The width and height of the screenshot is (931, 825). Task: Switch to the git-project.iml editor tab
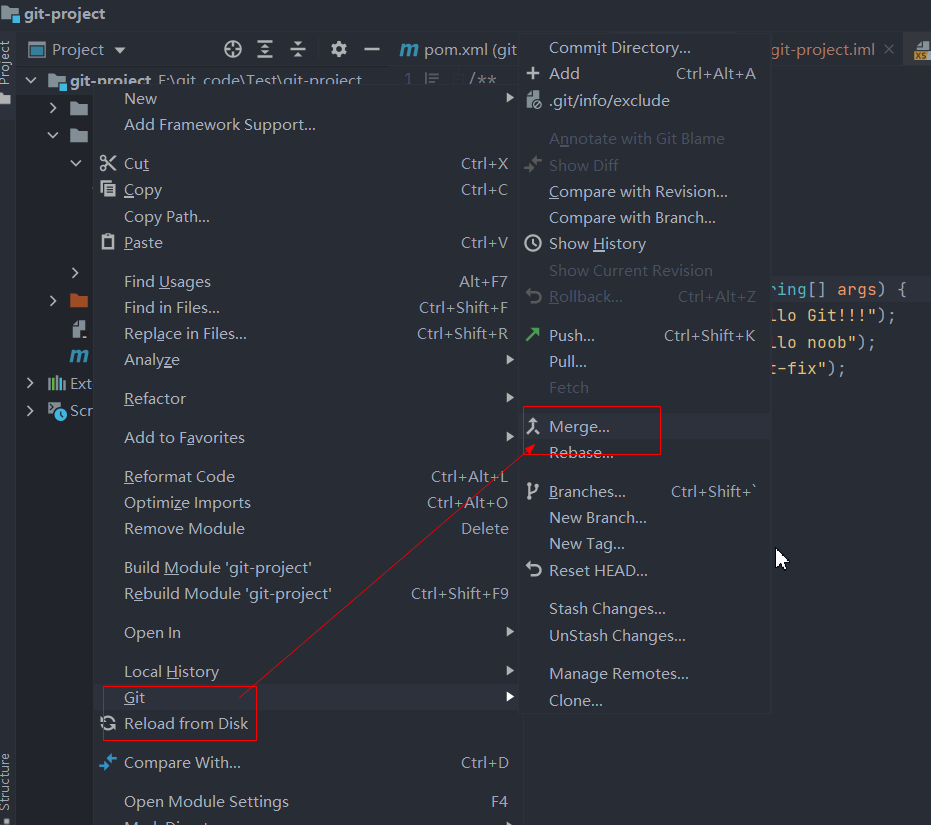coord(822,50)
